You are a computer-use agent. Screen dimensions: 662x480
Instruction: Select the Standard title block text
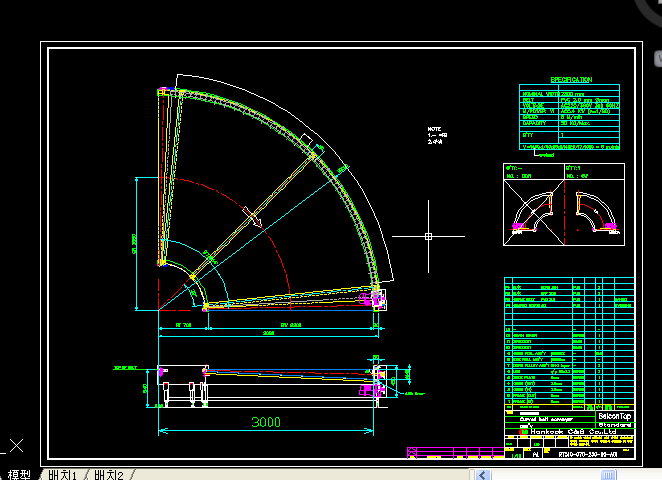point(614,425)
